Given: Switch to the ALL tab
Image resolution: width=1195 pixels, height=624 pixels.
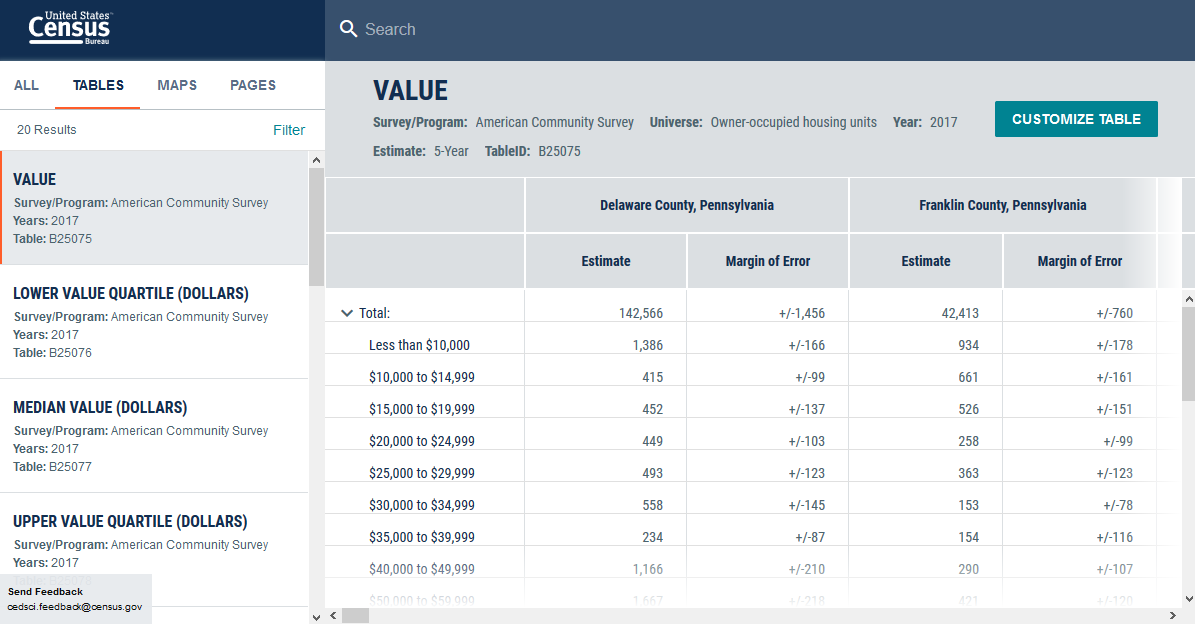Looking at the screenshot, I should pos(27,85).
